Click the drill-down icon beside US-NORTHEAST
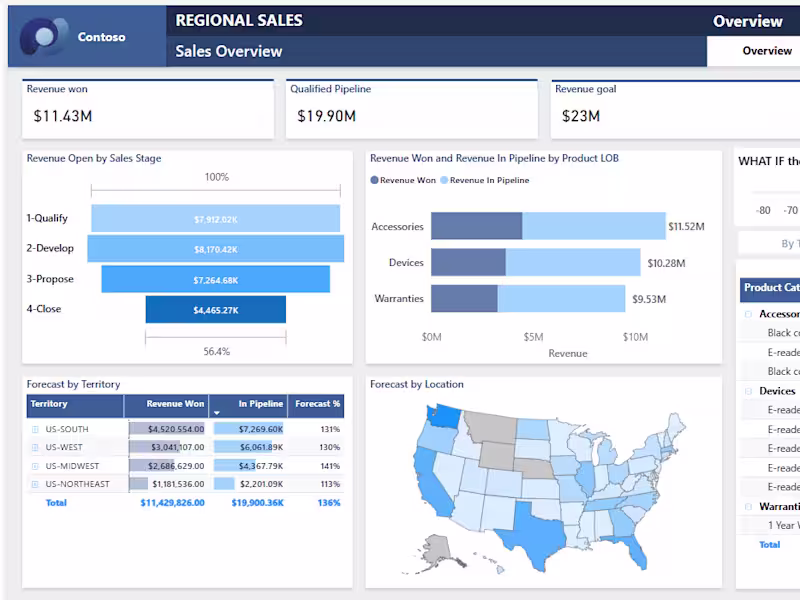 35,483
